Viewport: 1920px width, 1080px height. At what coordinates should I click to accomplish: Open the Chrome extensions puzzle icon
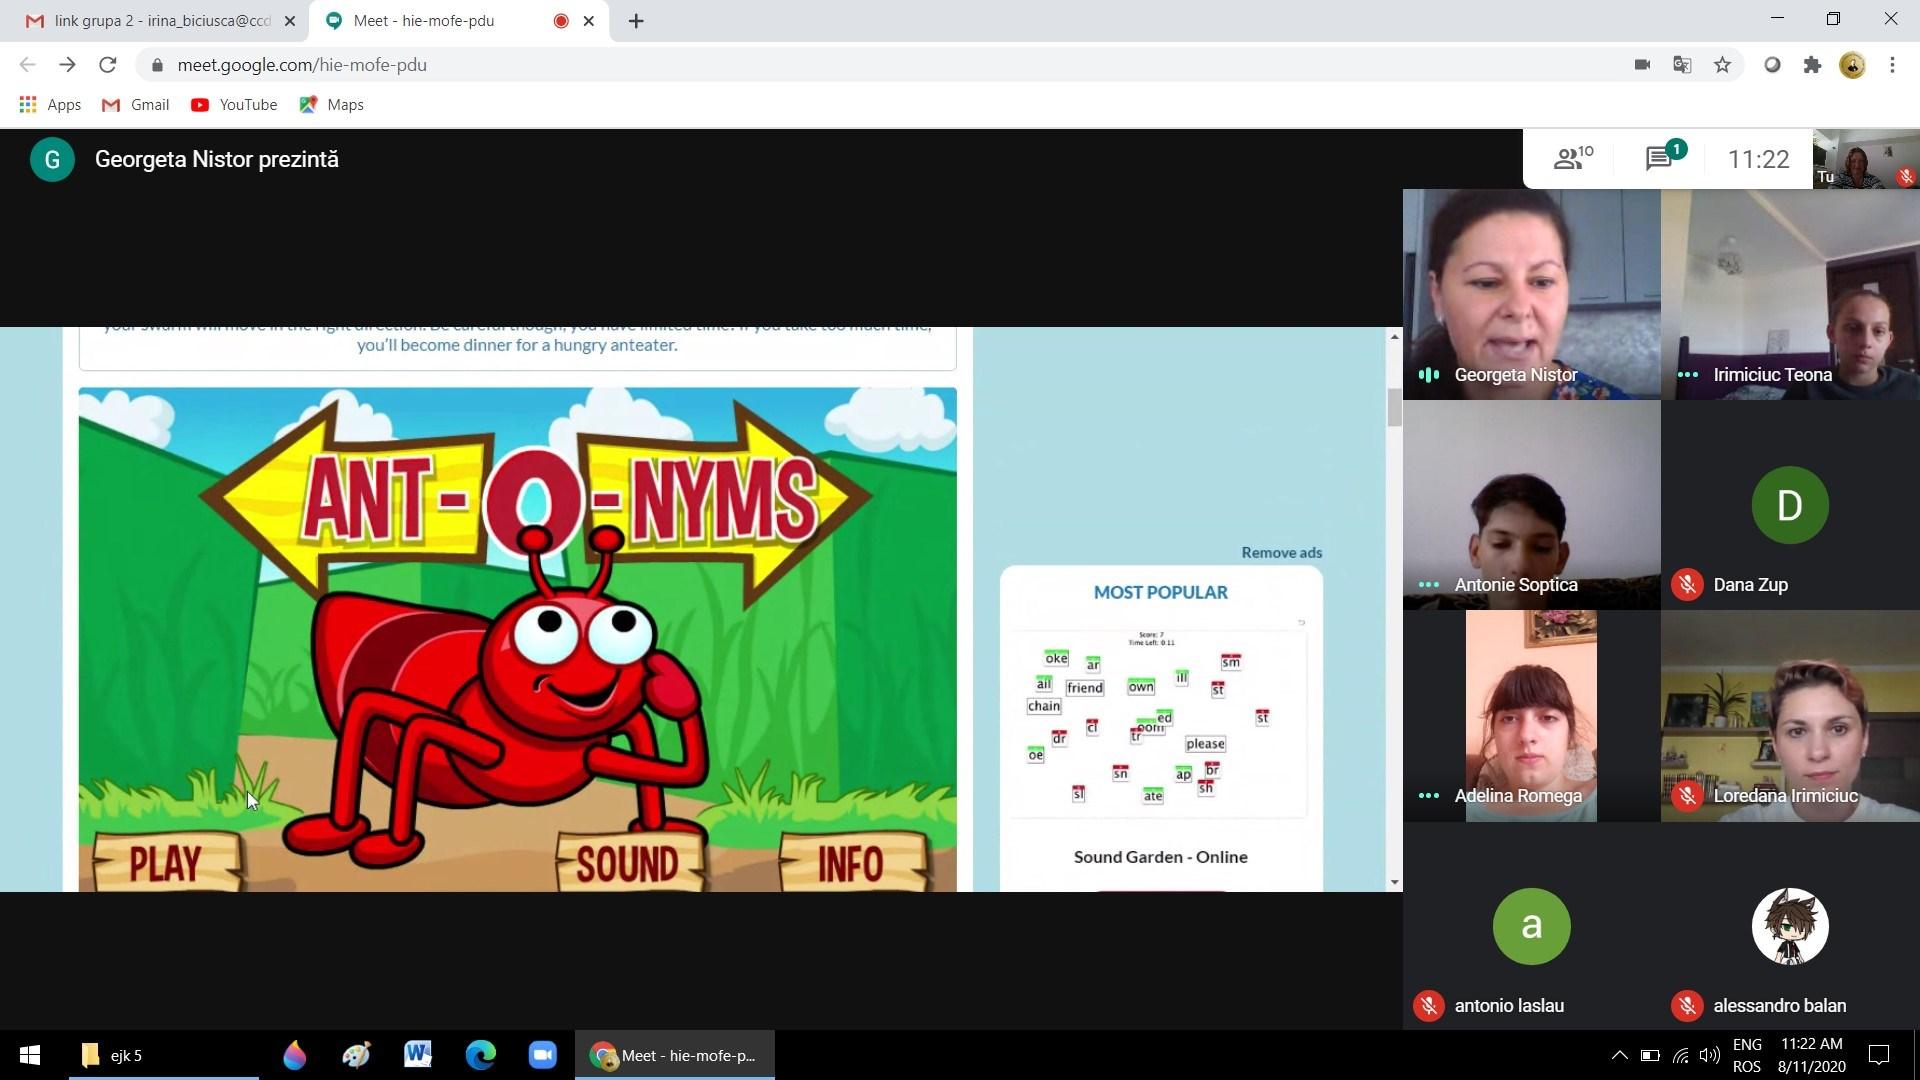(x=1812, y=65)
